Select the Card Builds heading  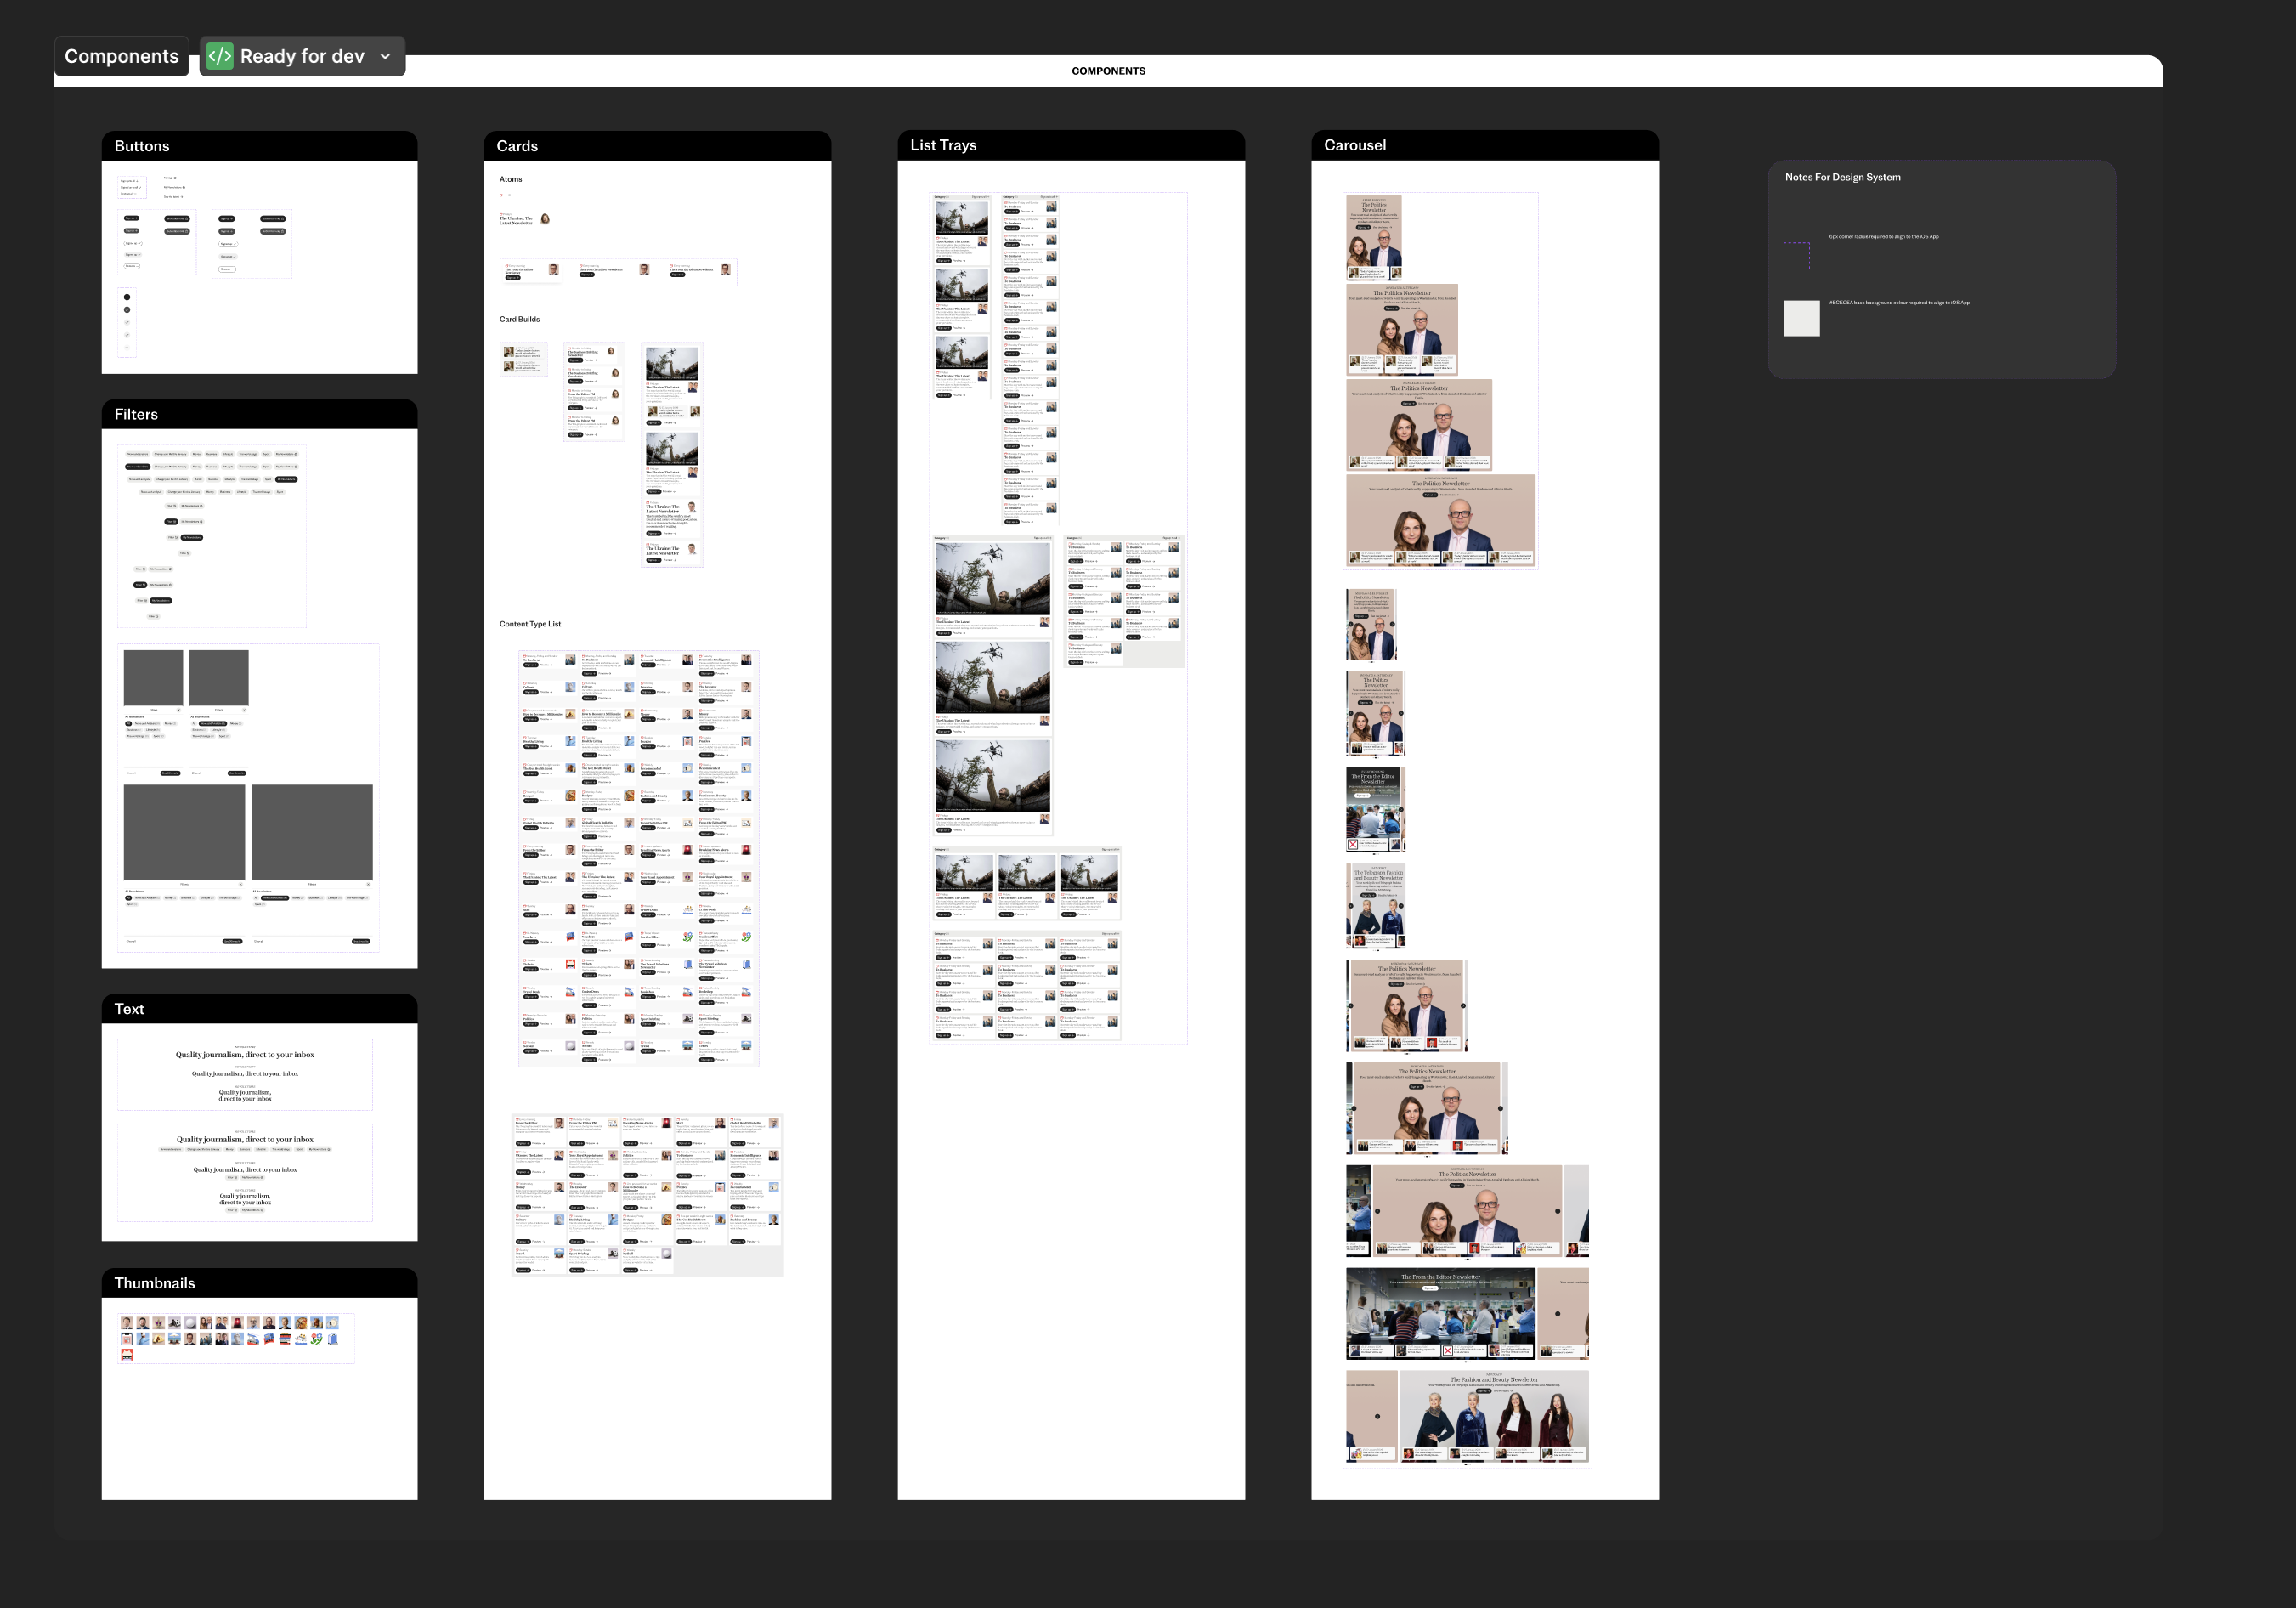click(x=519, y=319)
